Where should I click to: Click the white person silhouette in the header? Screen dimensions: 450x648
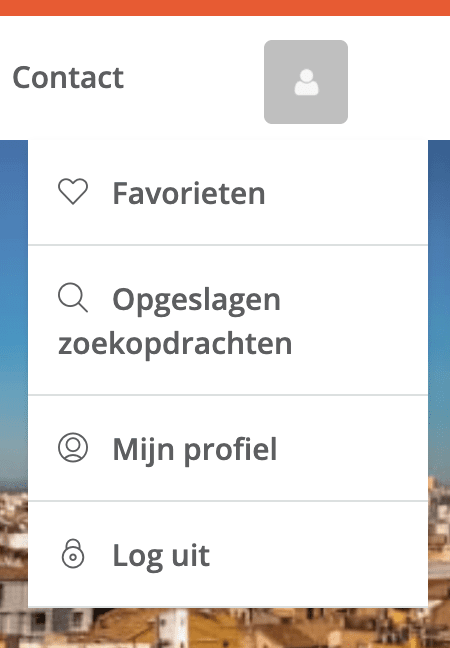point(306,82)
